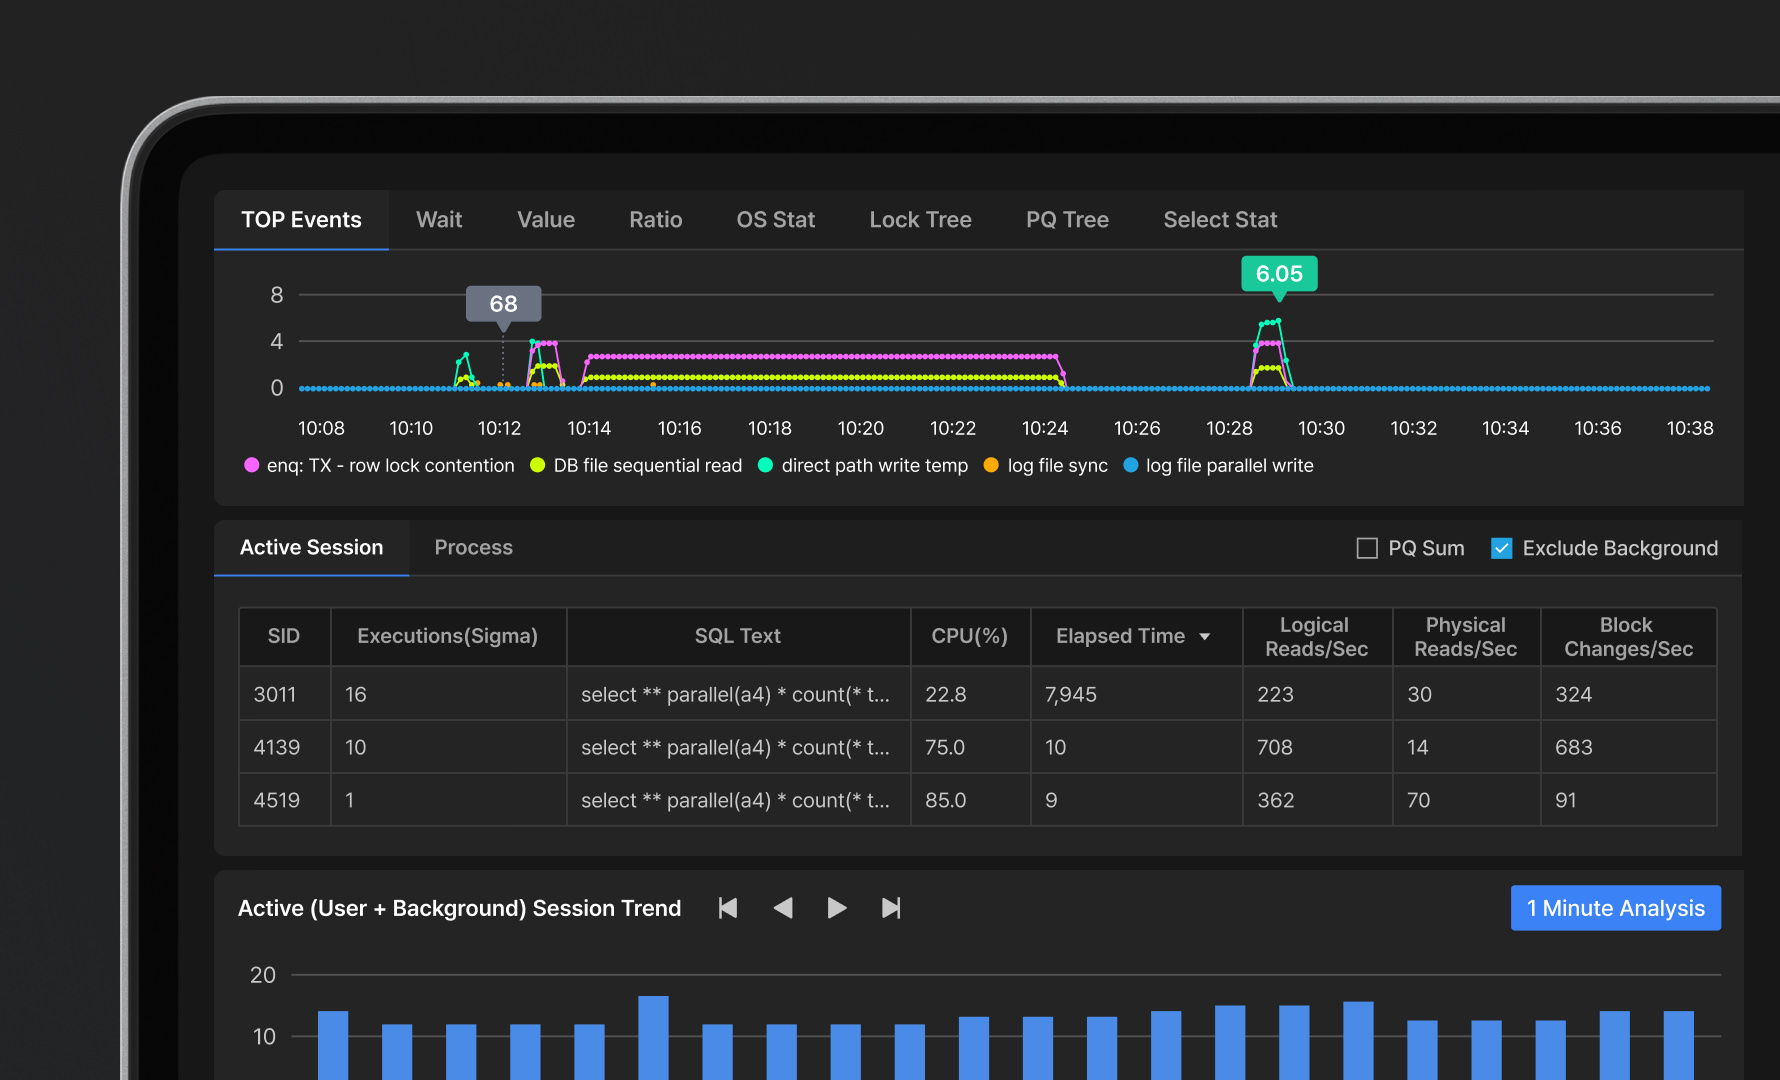Open the OS Stat tab

click(x=775, y=220)
